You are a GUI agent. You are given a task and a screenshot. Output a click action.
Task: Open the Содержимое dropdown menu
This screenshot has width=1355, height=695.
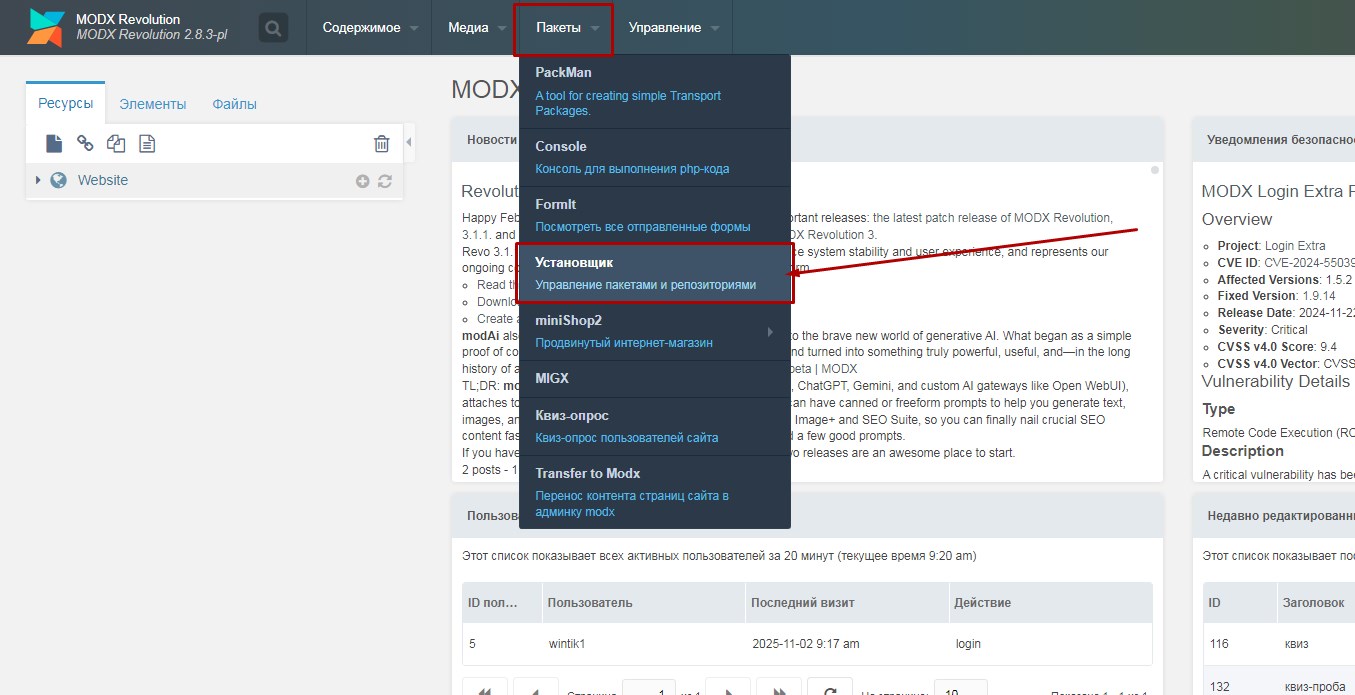(x=370, y=28)
